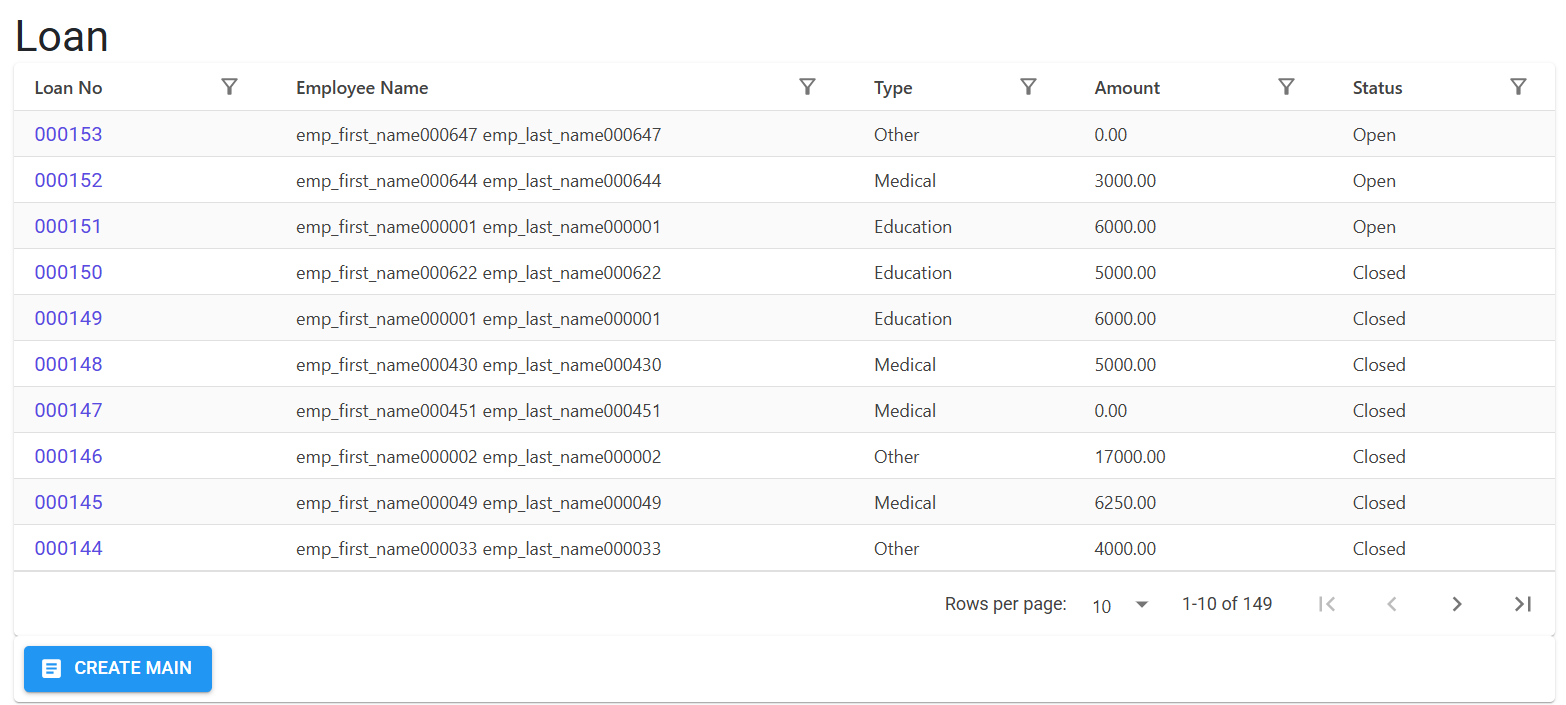Go to first page of loans
Screen dimensions: 1566x705
coord(1327,604)
